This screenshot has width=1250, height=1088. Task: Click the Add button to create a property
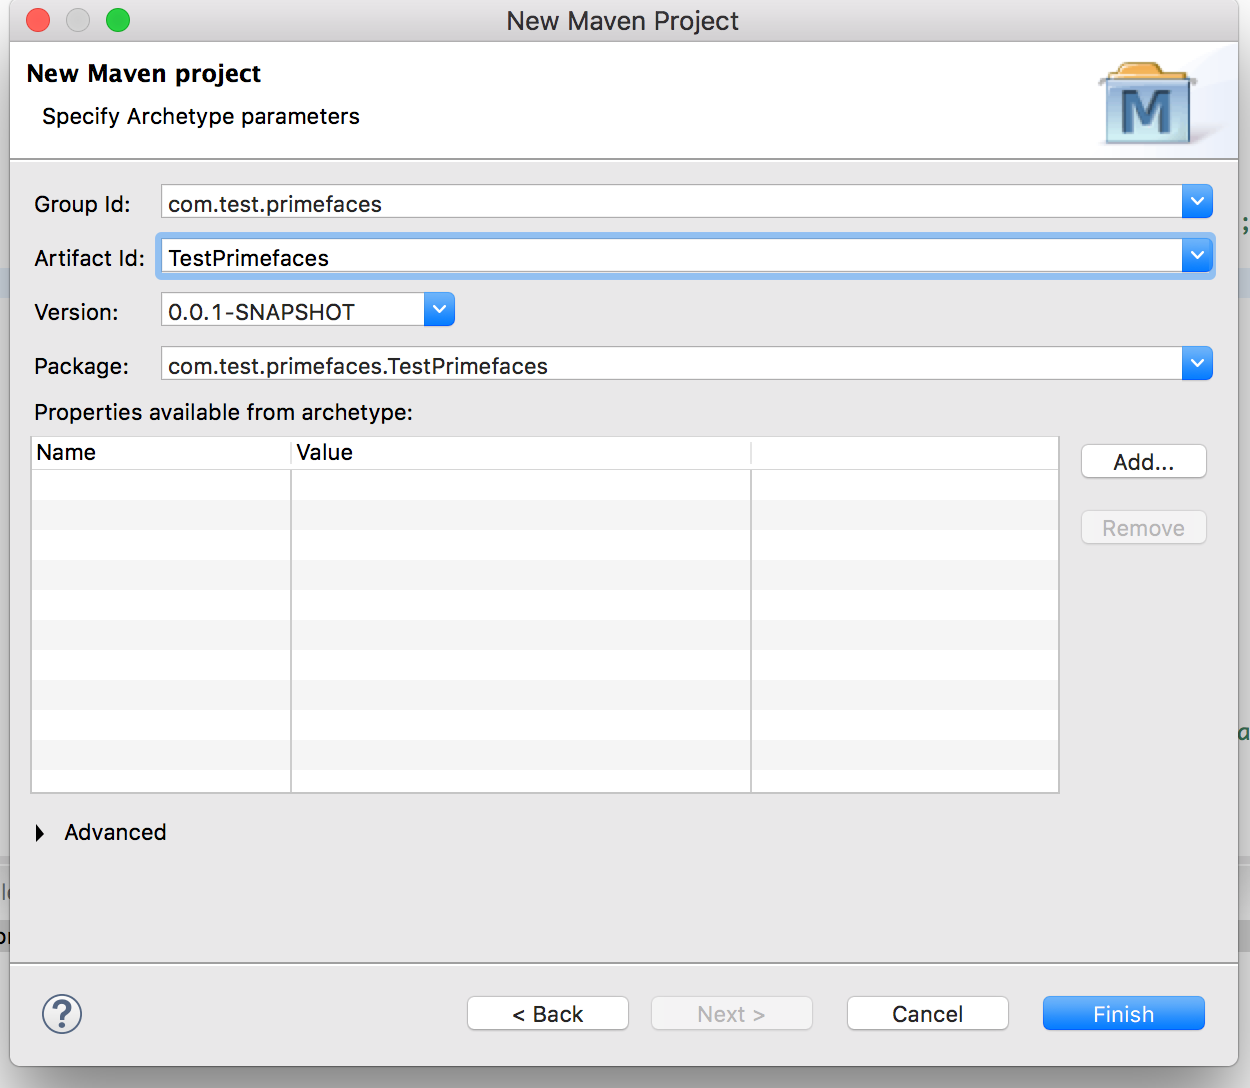tap(1143, 461)
